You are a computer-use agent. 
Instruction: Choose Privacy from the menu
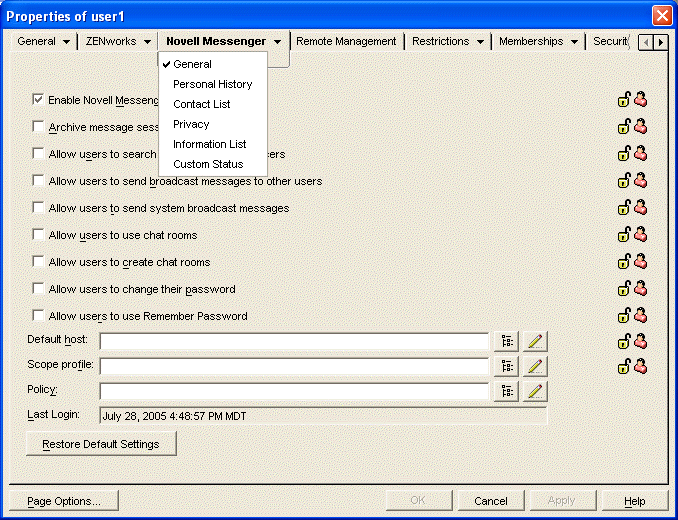(x=213, y=124)
